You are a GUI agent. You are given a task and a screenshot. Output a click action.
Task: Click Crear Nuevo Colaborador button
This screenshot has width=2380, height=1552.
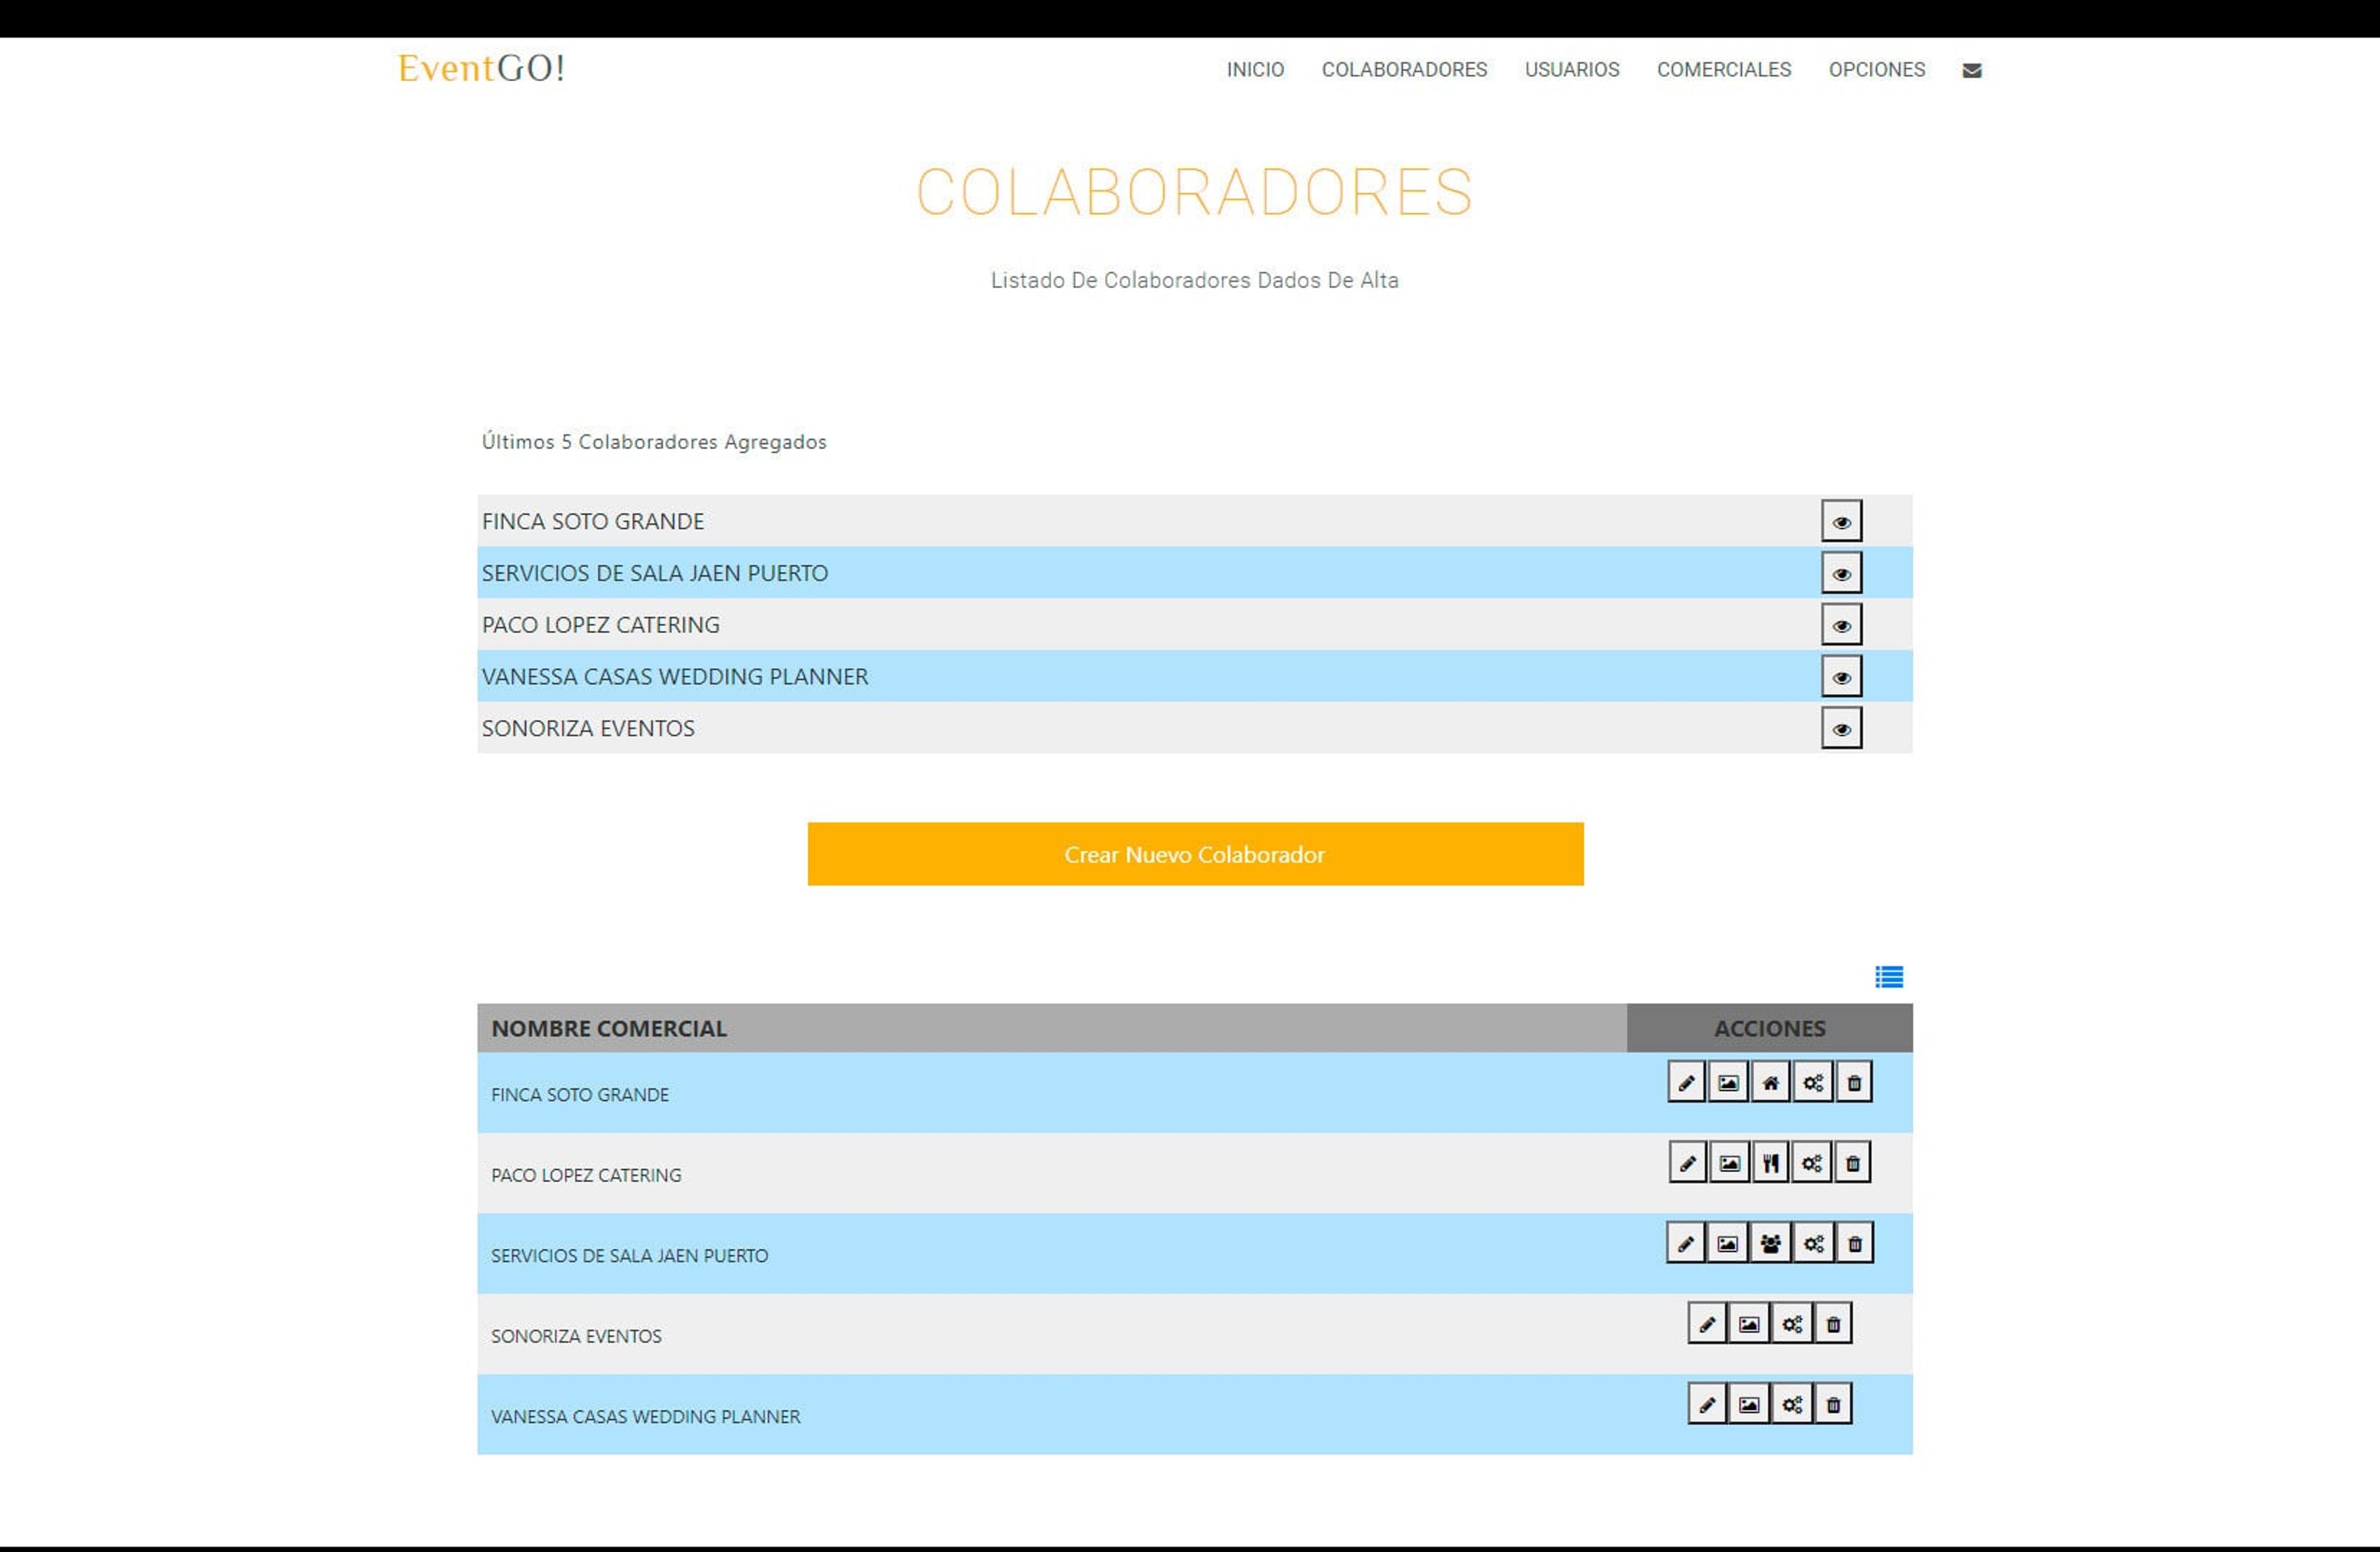pyautogui.click(x=1195, y=854)
